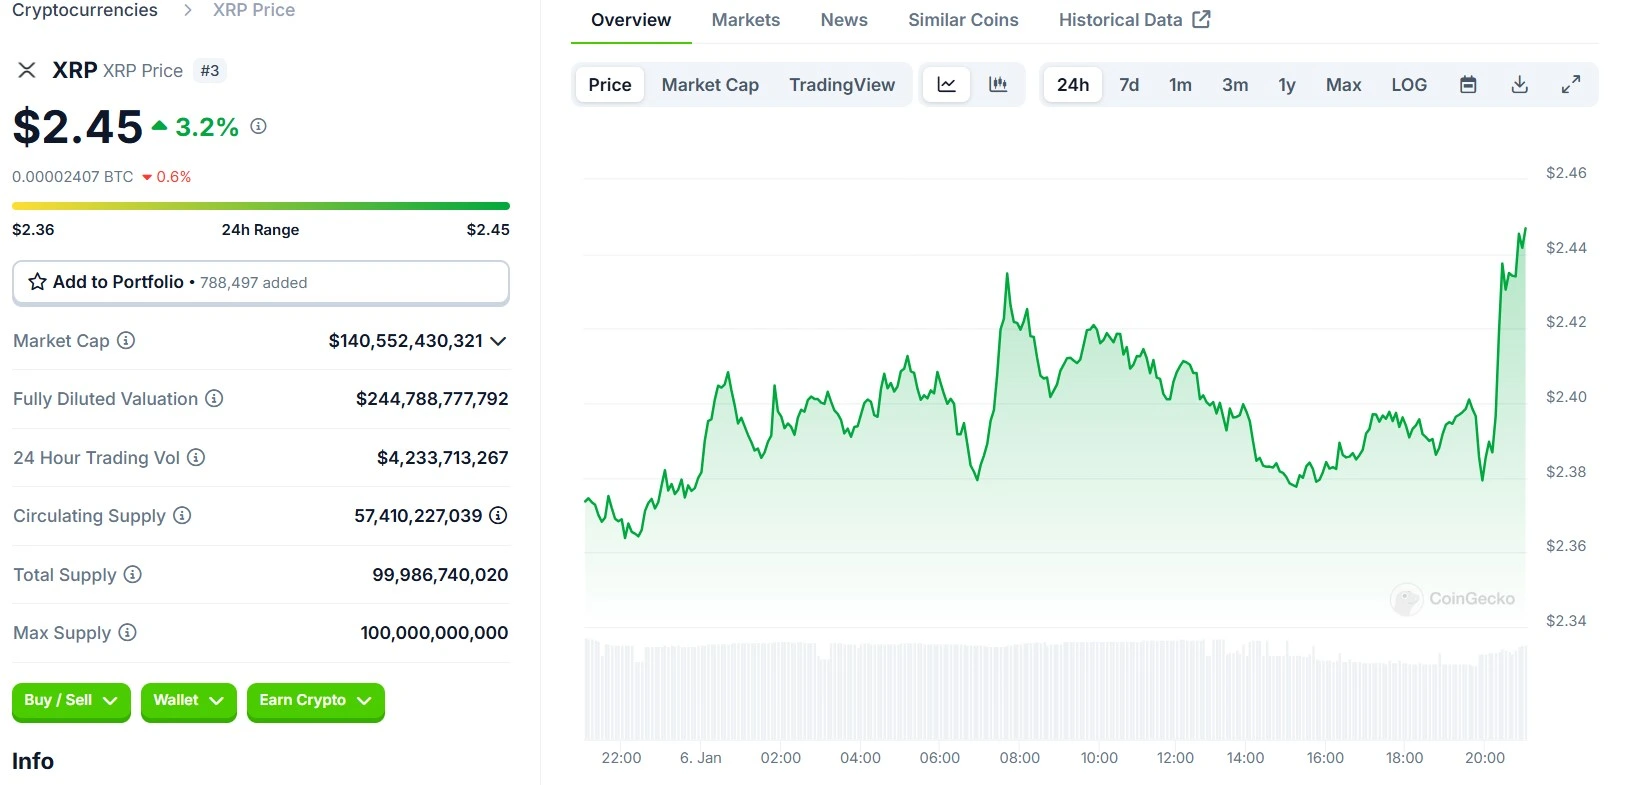Screen dimensions: 1636x785
Task: Go to Cryptocurrencies breadcrumb link
Action: point(85,10)
